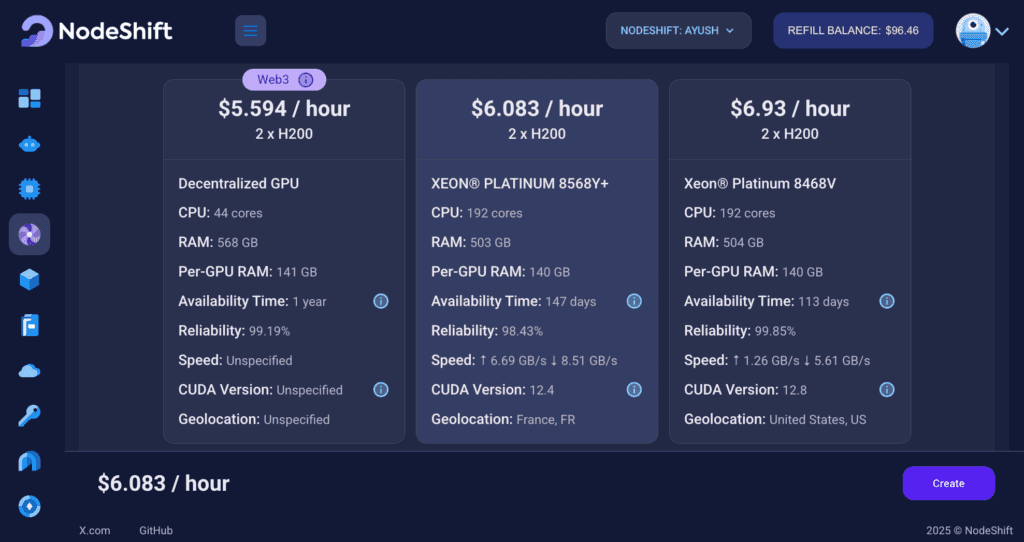Expand the NODESHIFT: AYUSH dropdown
Image resolution: width=1024 pixels, height=542 pixels.
pos(679,31)
